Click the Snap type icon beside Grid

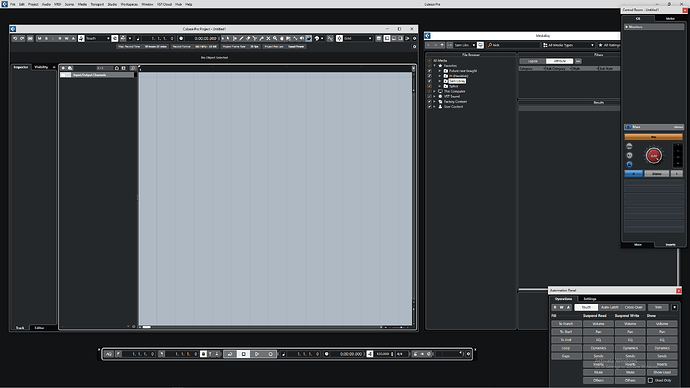(x=339, y=38)
